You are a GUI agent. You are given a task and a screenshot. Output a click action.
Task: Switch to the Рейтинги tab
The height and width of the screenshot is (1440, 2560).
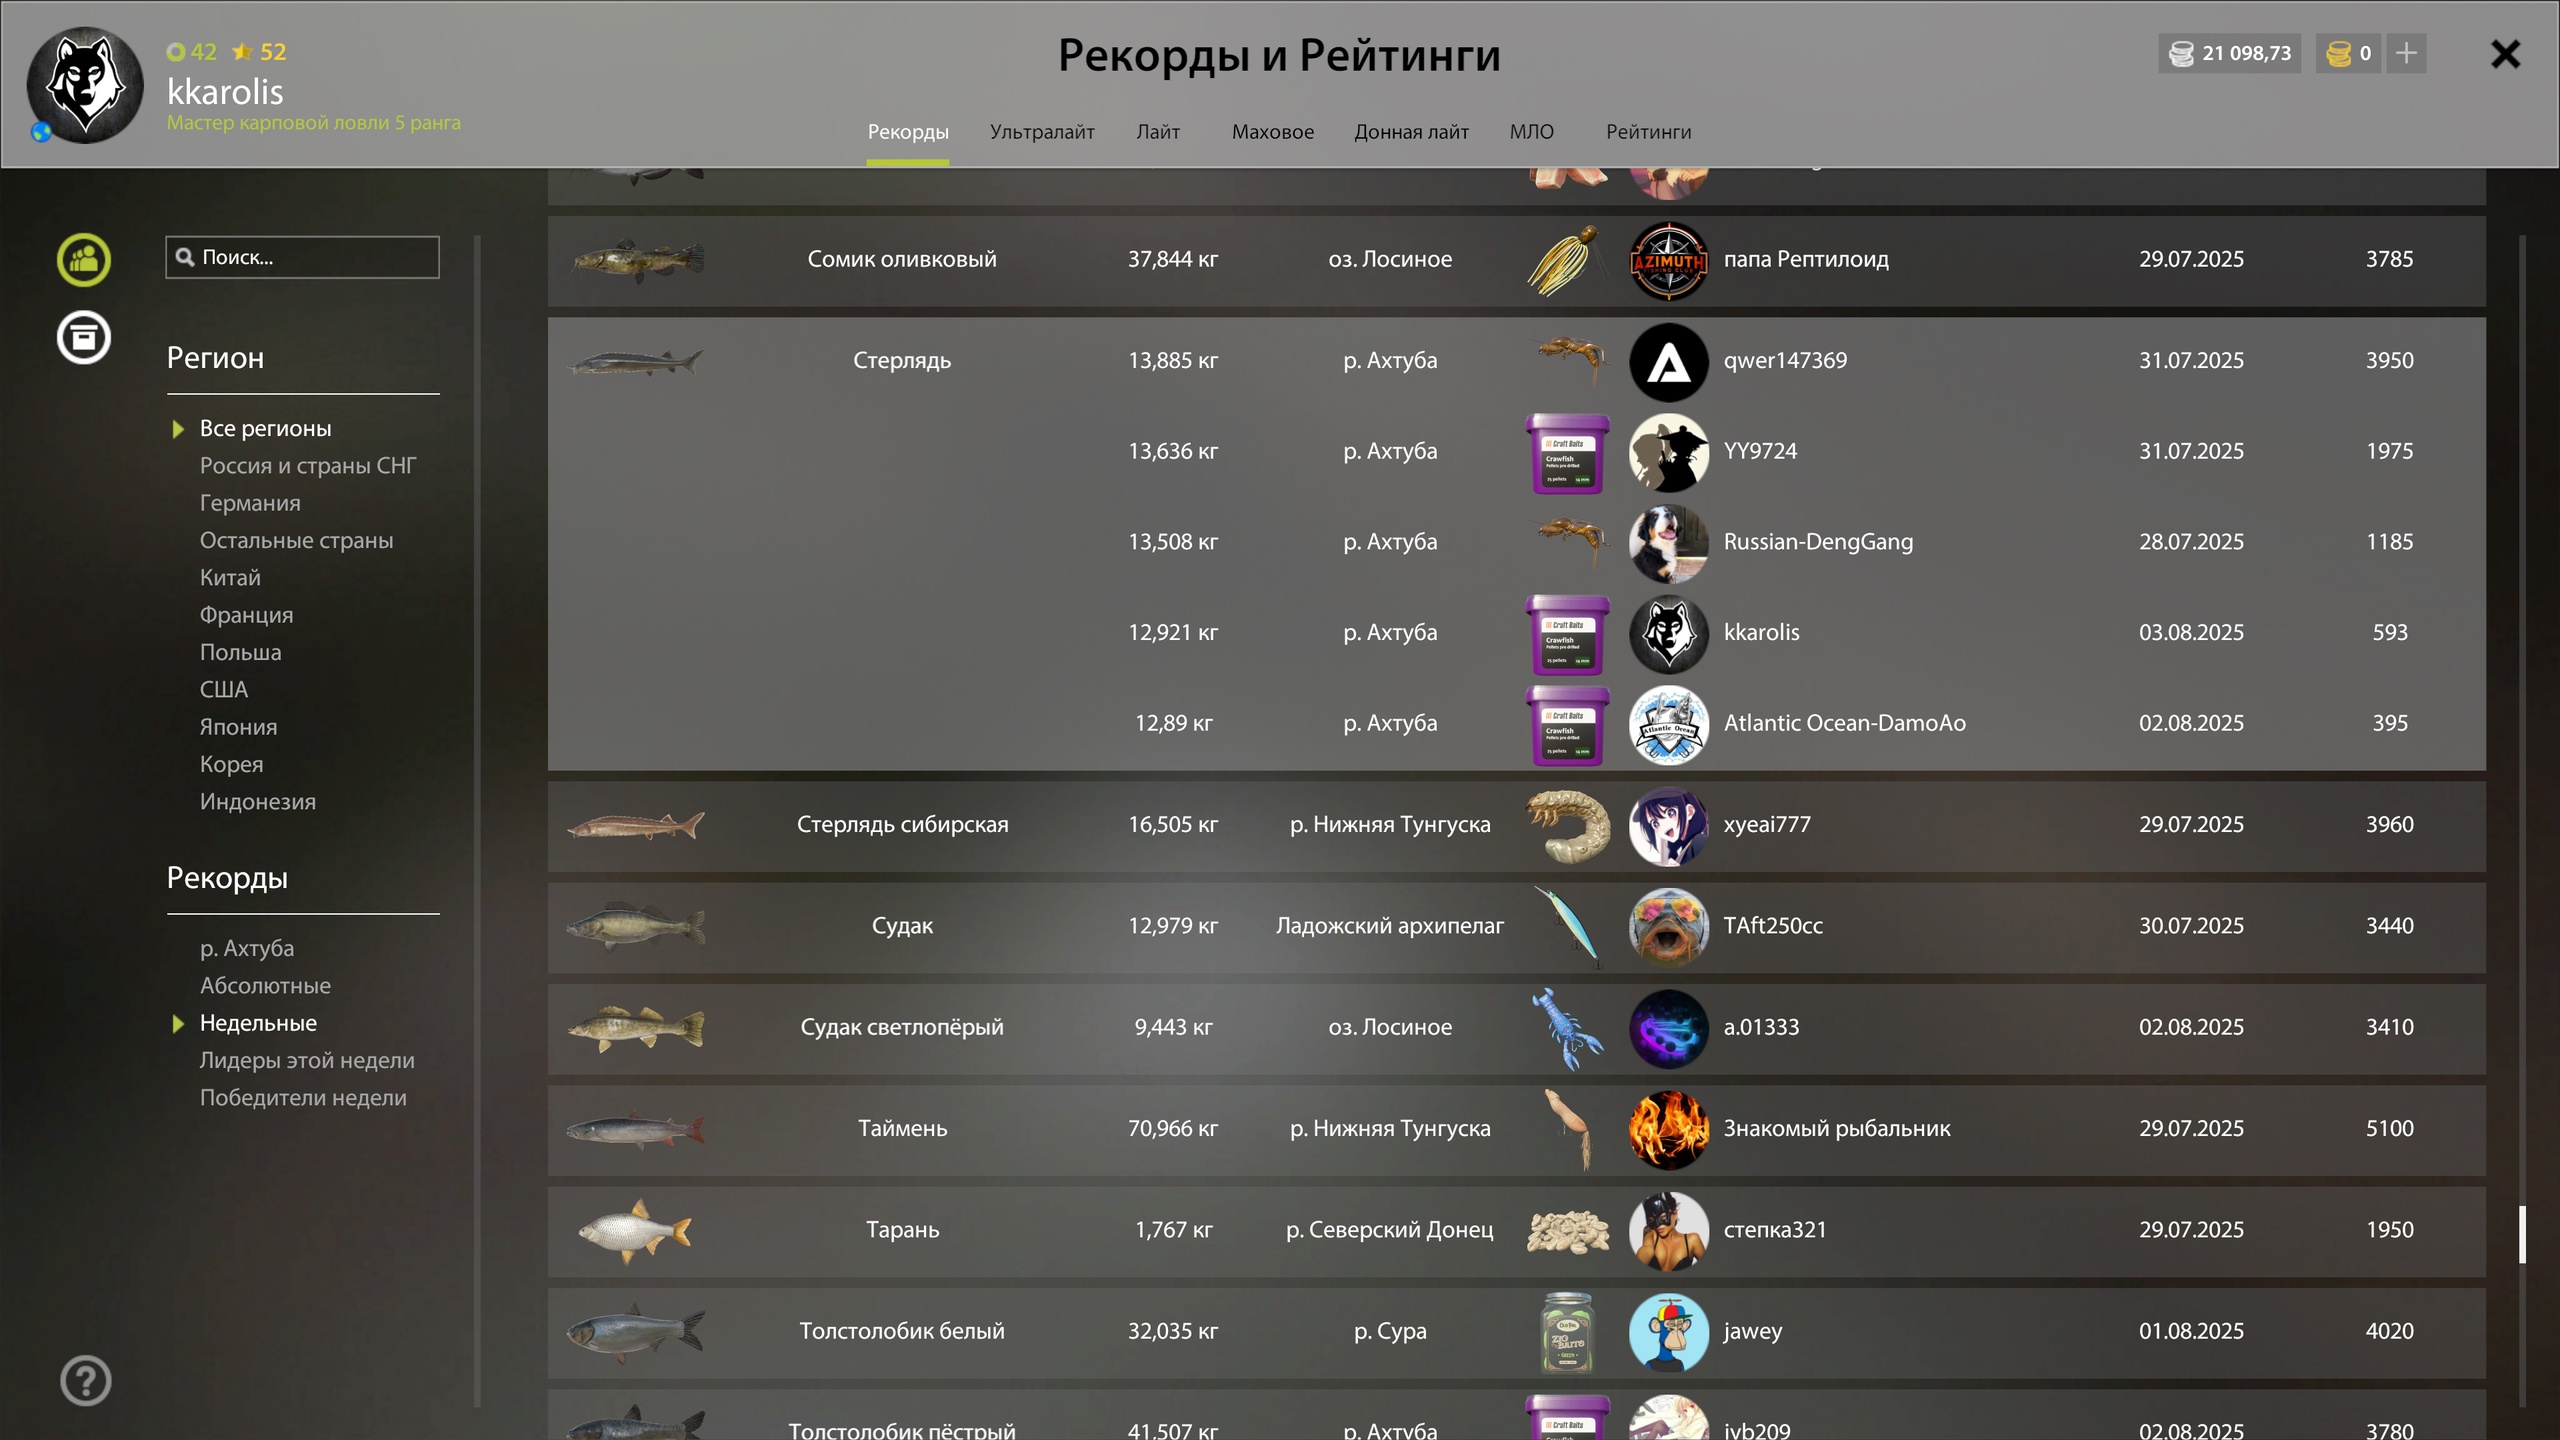pos(1648,132)
